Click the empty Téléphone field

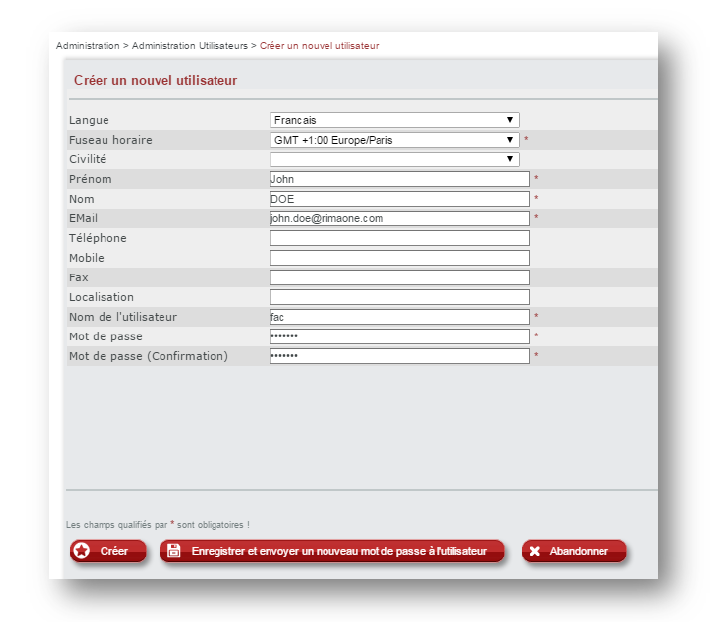[399, 238]
